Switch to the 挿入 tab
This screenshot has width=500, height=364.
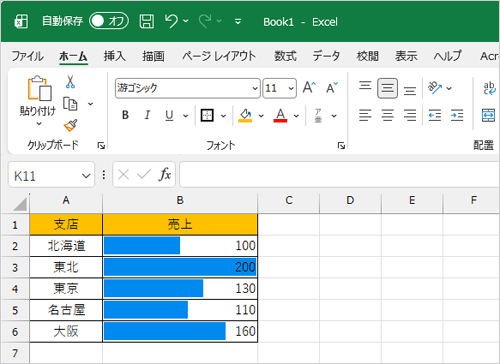point(114,56)
